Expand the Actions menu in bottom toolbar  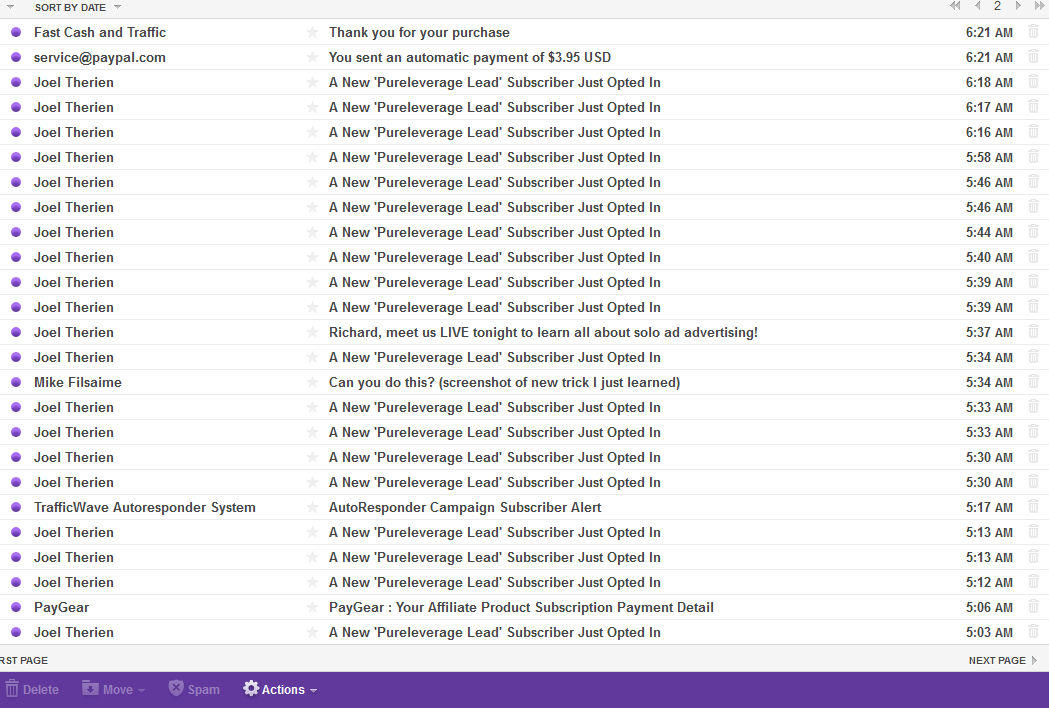tap(280, 689)
